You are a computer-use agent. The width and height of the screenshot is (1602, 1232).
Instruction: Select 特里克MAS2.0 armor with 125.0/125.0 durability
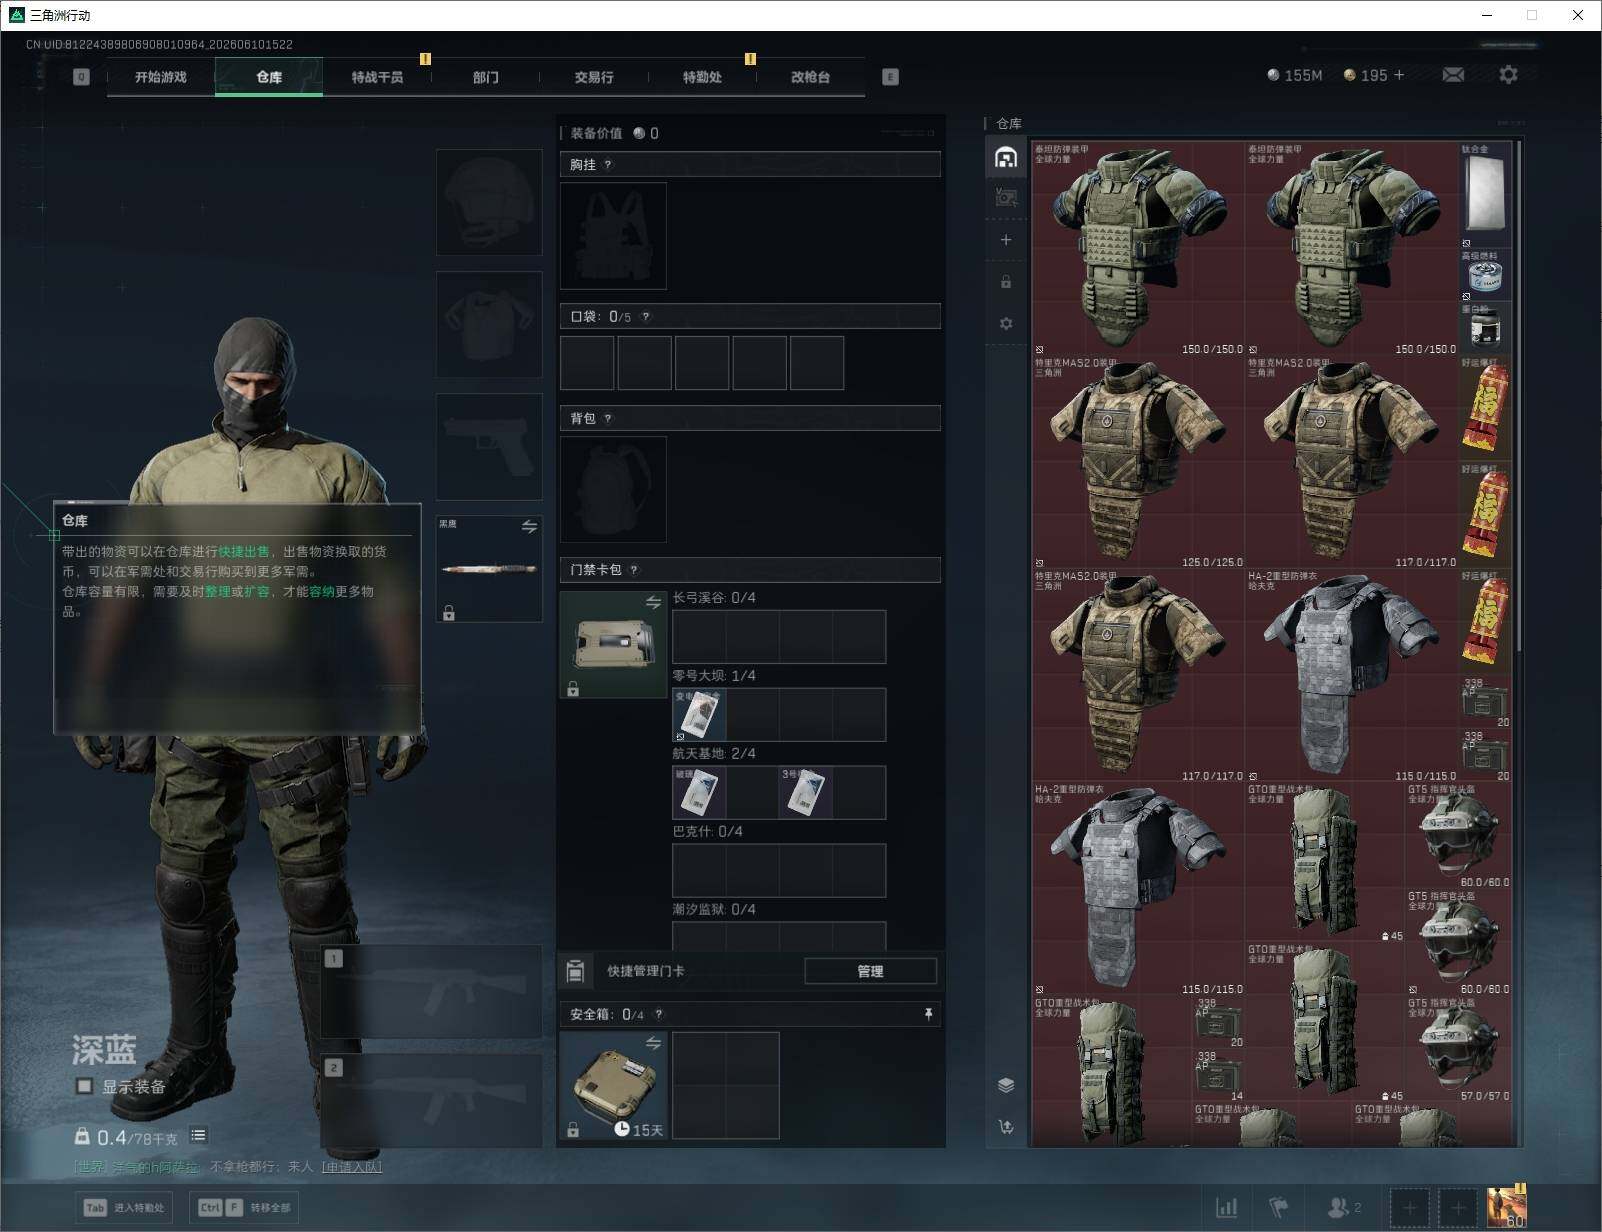click(1138, 463)
